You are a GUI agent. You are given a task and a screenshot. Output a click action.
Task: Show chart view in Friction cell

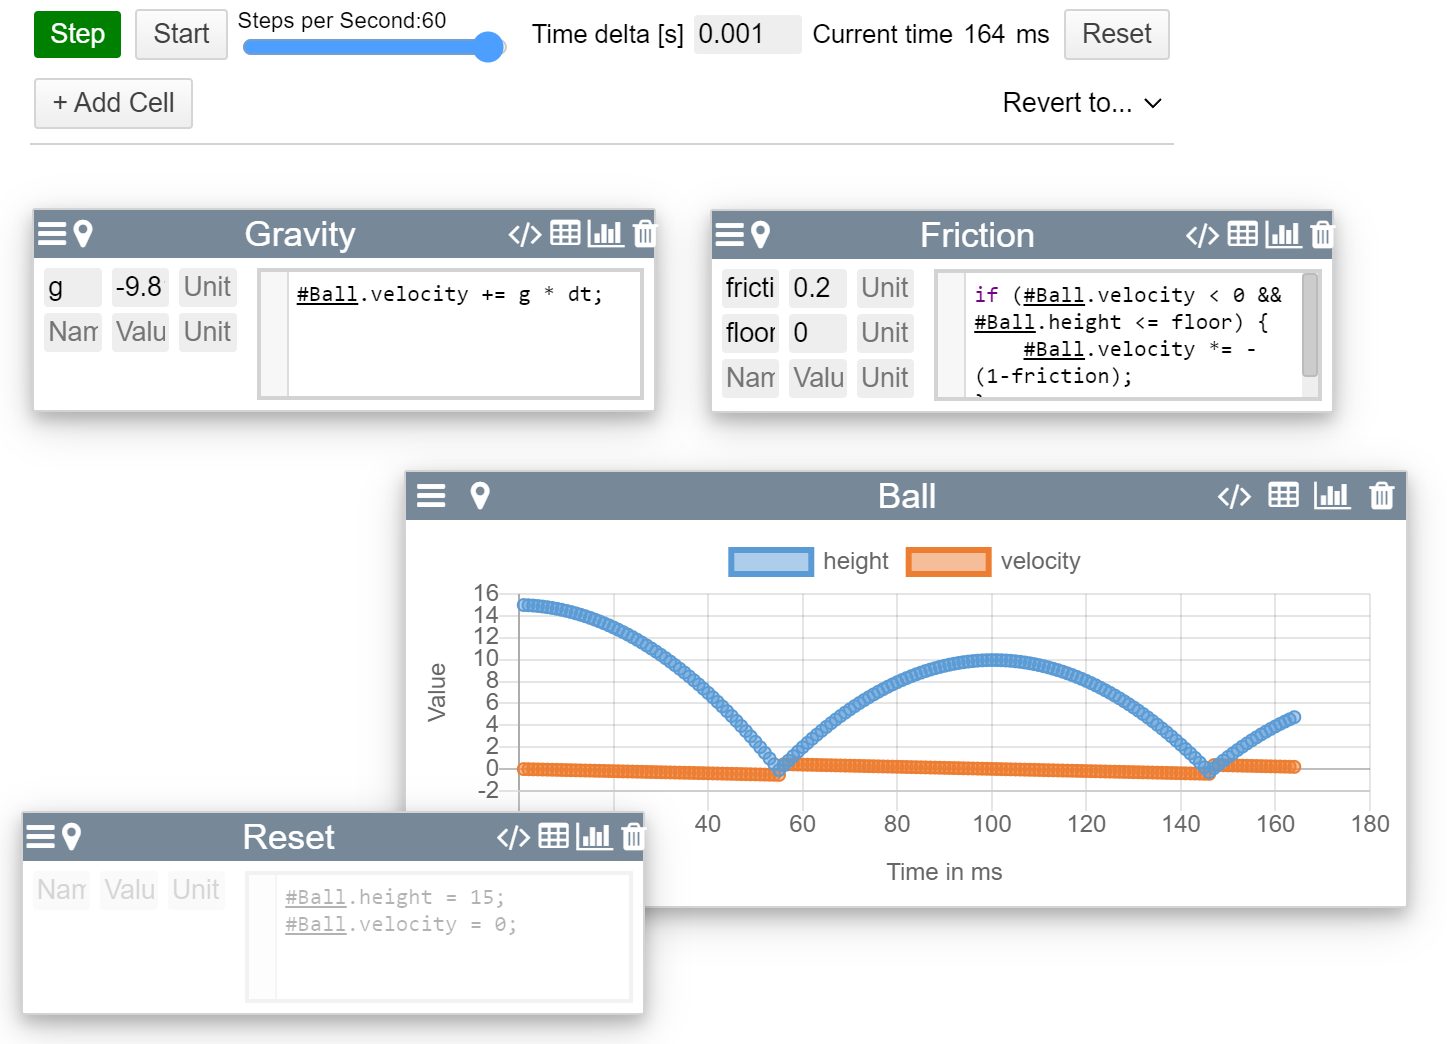coord(1283,235)
